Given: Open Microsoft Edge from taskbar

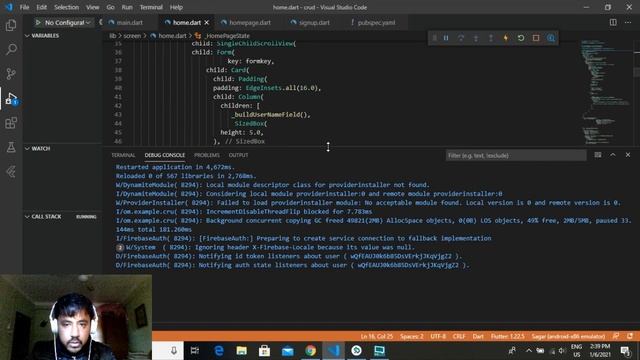Looking at the screenshot, I should 219,351.
